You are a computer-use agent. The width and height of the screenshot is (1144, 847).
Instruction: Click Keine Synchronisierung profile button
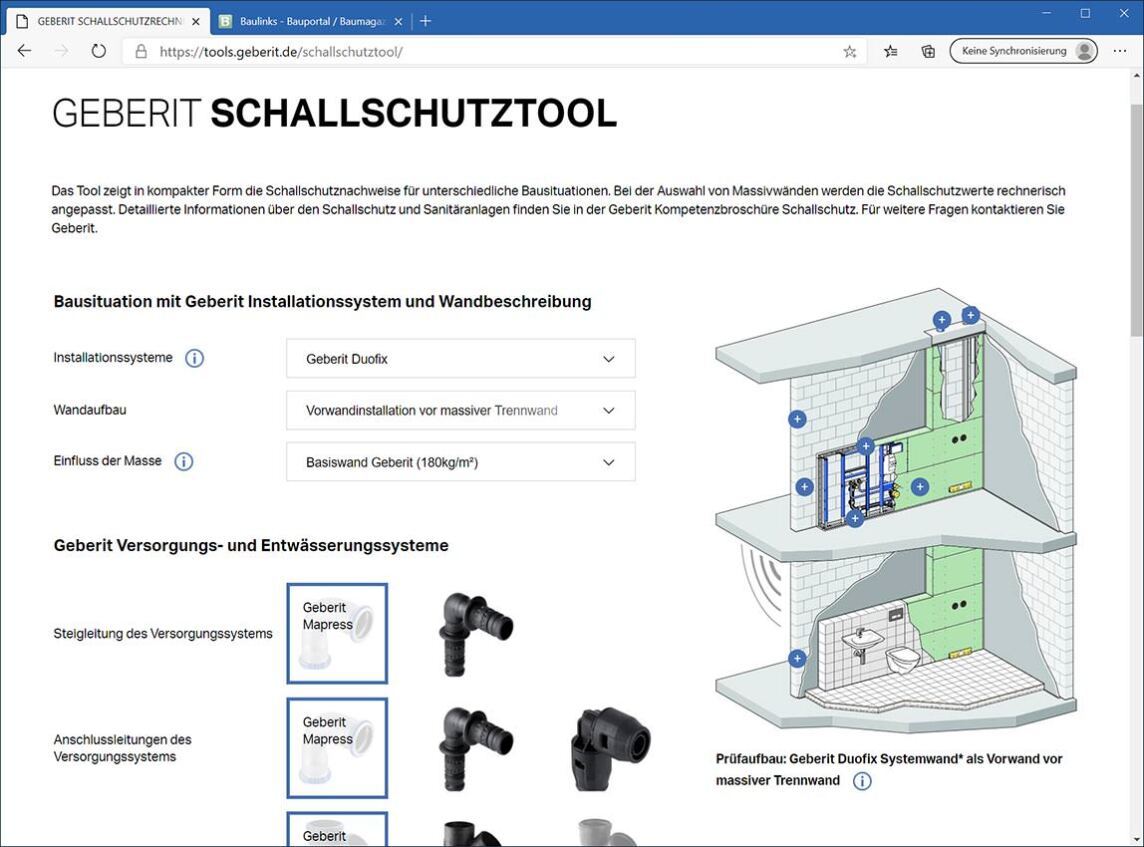tap(1023, 51)
